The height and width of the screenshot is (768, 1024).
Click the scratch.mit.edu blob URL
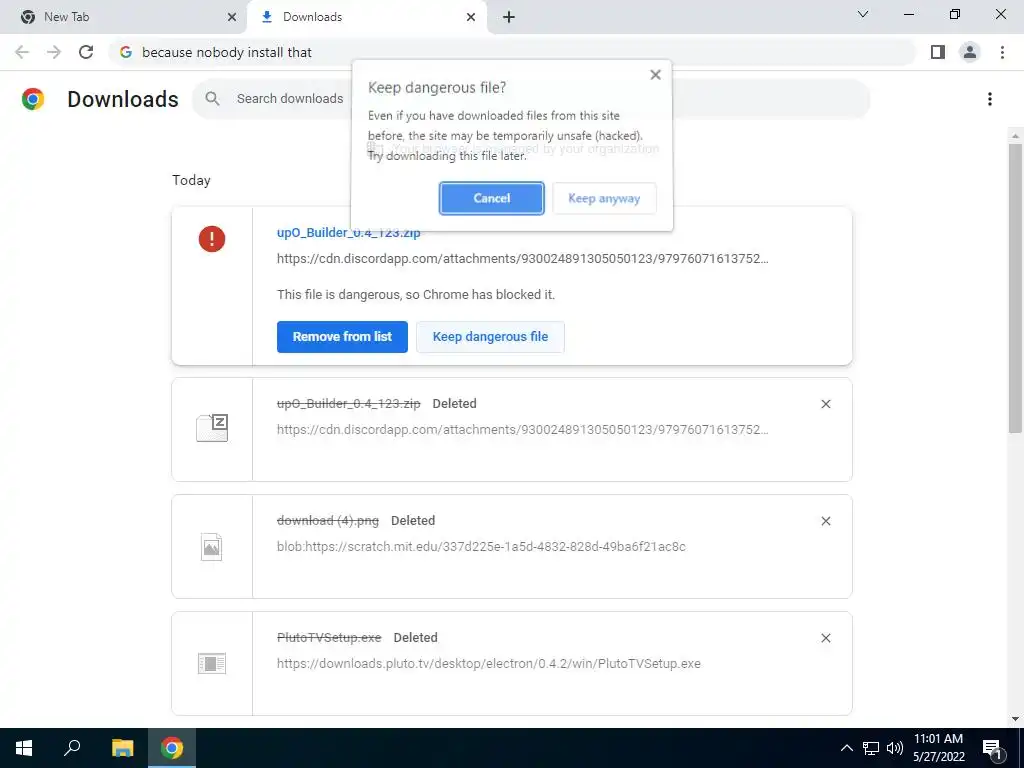(481, 547)
